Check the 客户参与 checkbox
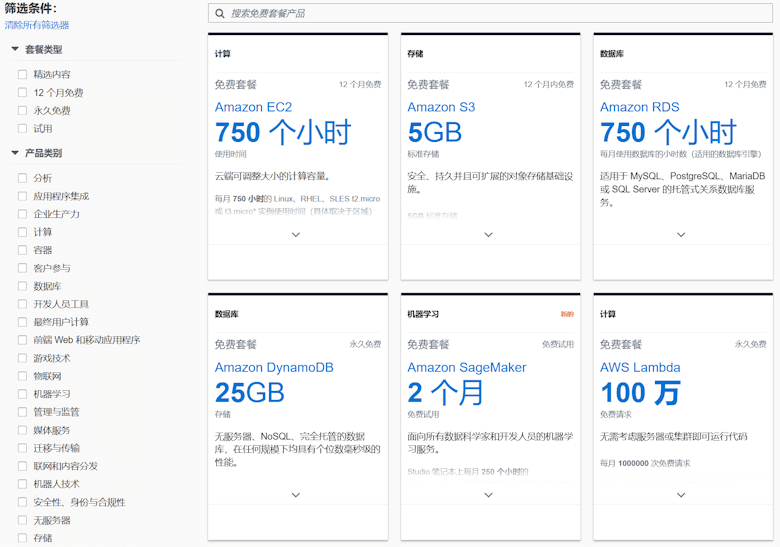This screenshot has width=780, height=547. tap(22, 268)
